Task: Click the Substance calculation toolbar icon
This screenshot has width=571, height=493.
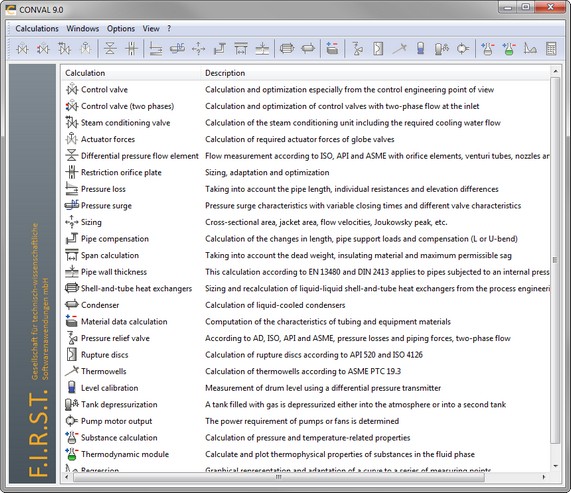Action: [487, 48]
